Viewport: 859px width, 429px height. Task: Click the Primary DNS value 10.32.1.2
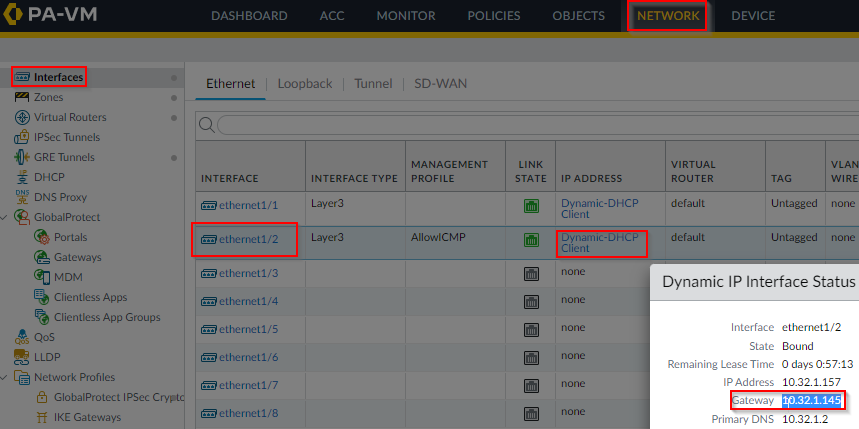(804, 419)
